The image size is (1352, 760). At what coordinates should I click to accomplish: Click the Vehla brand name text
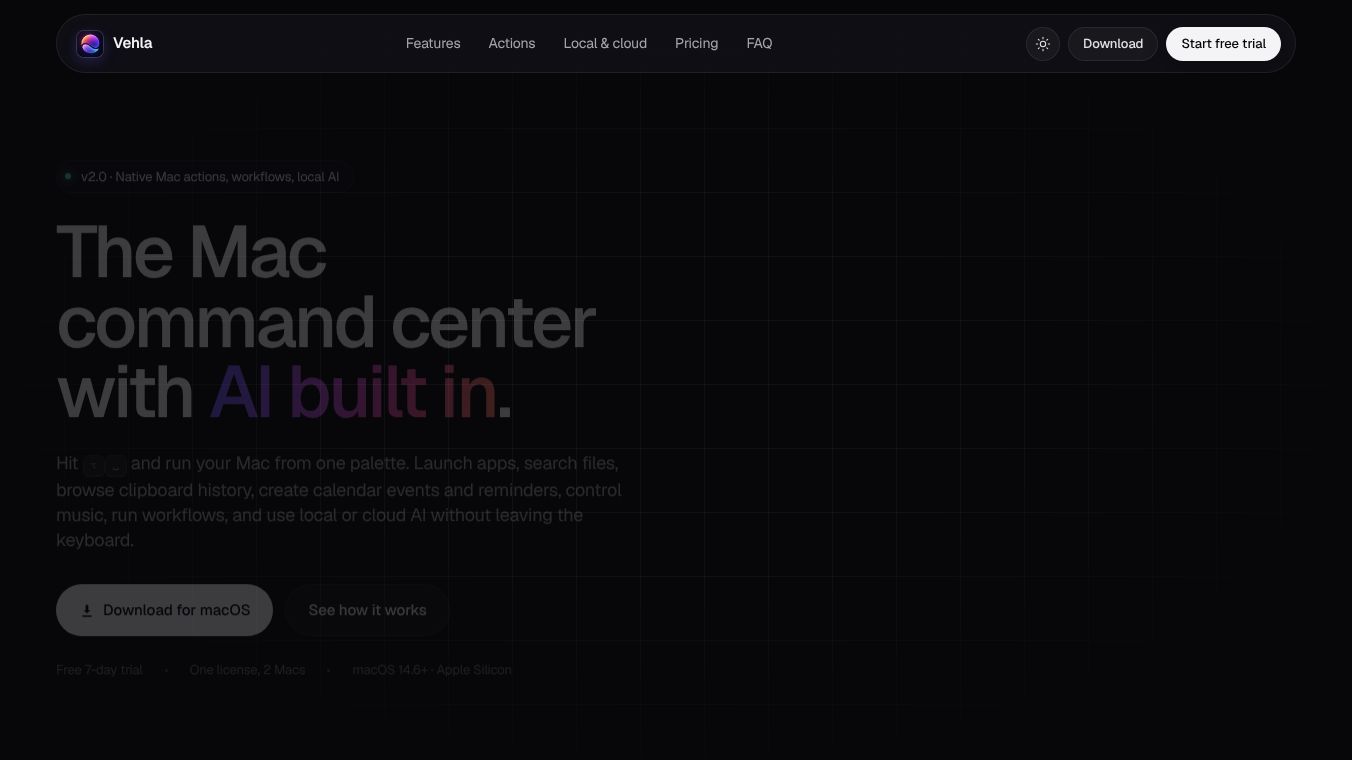[x=132, y=44]
